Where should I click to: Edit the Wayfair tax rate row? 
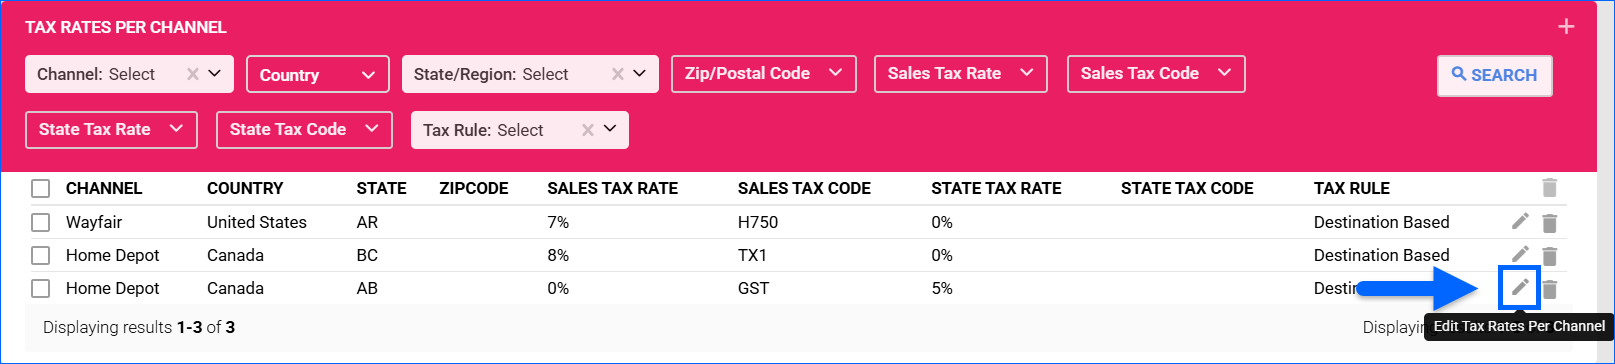tap(1520, 221)
